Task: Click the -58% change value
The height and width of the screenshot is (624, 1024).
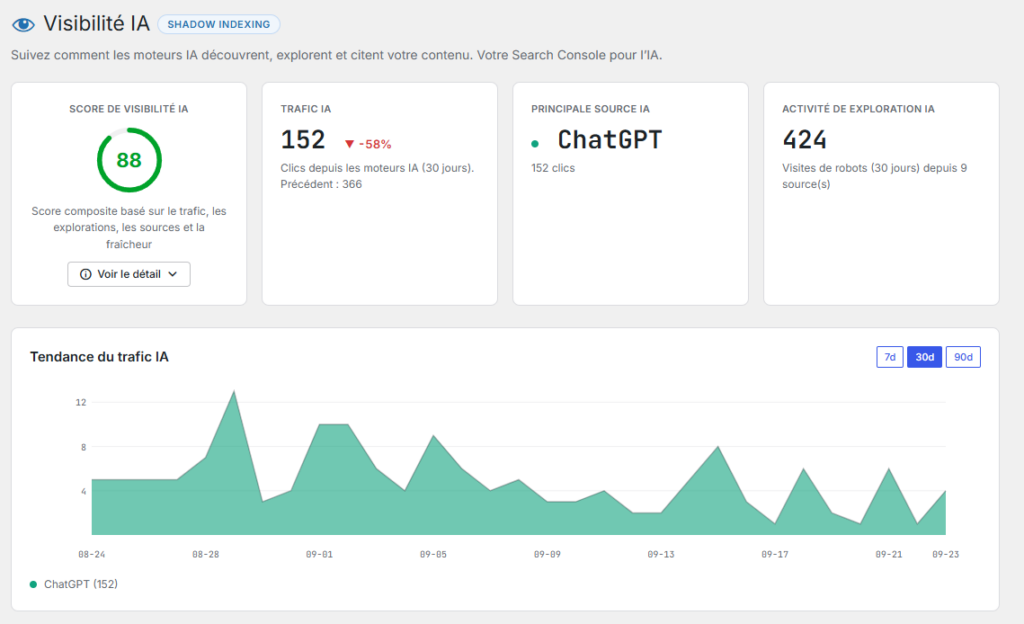Action: pos(375,144)
